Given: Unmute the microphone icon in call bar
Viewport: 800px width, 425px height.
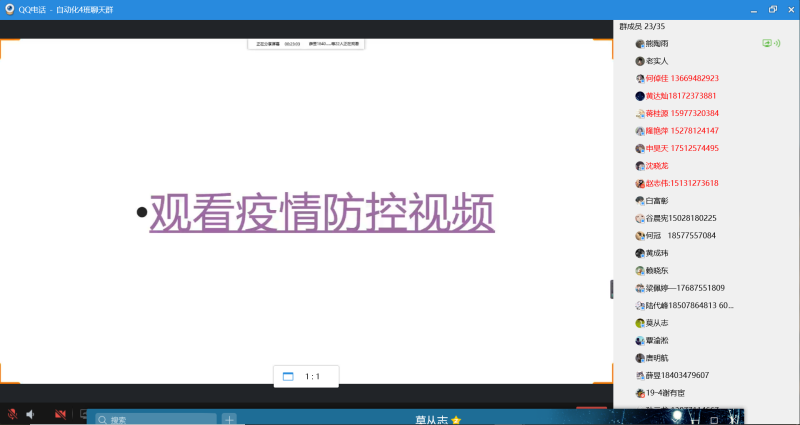Looking at the screenshot, I should tap(12, 414).
